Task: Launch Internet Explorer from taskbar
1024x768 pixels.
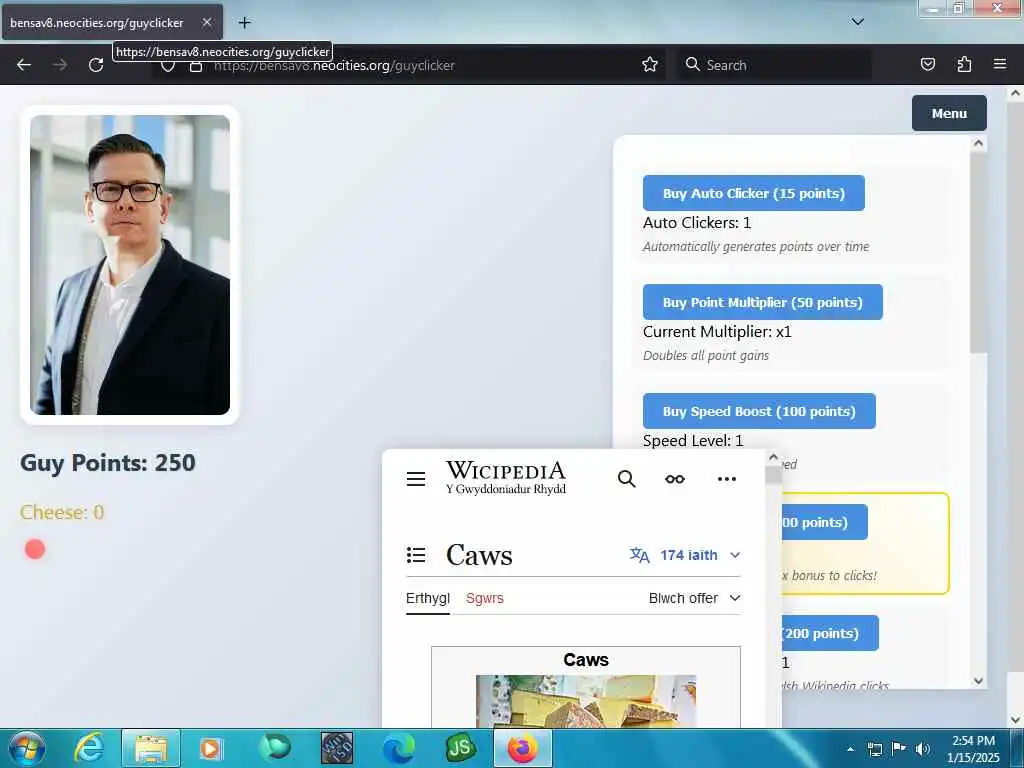Action: click(89, 748)
